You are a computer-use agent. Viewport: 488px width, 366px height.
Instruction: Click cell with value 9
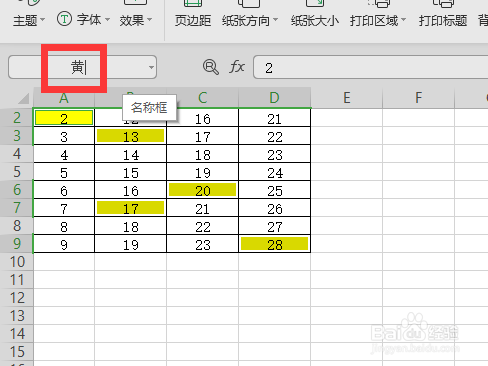point(64,244)
